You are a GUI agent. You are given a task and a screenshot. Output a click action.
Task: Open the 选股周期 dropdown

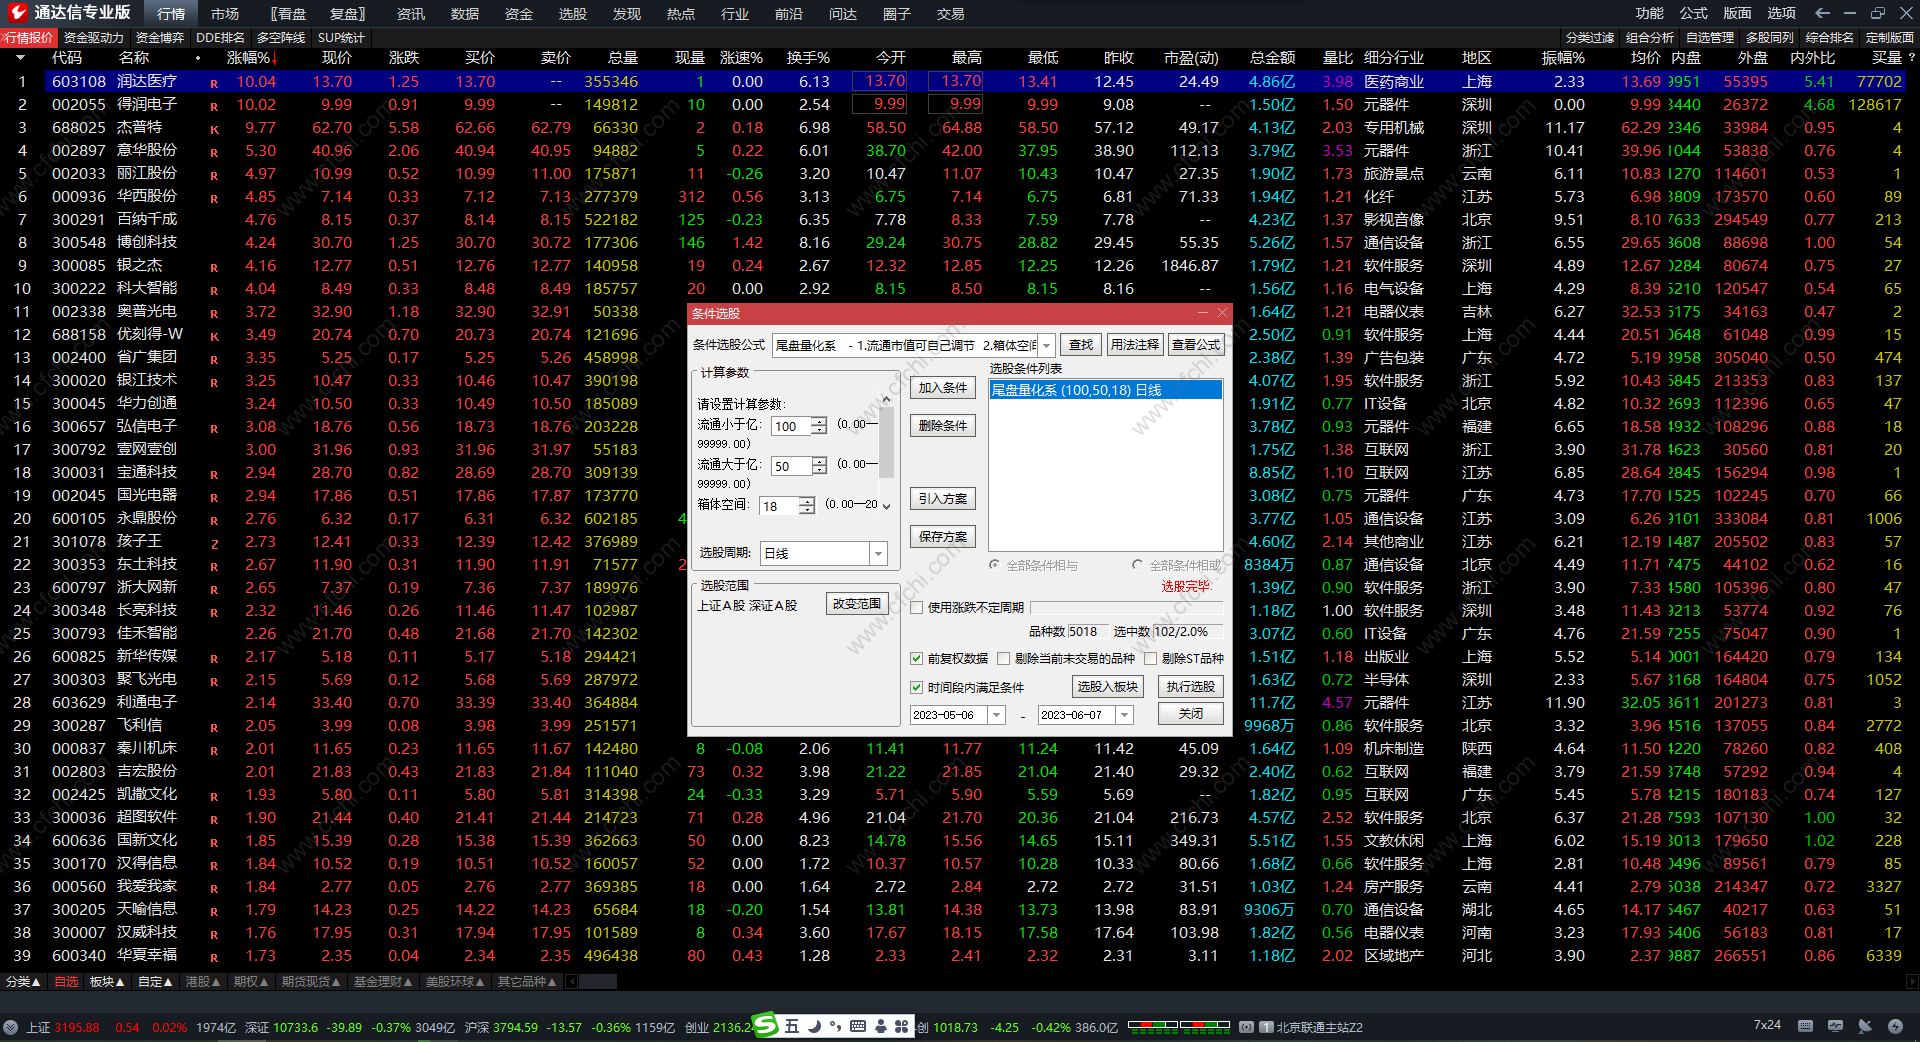[878, 554]
